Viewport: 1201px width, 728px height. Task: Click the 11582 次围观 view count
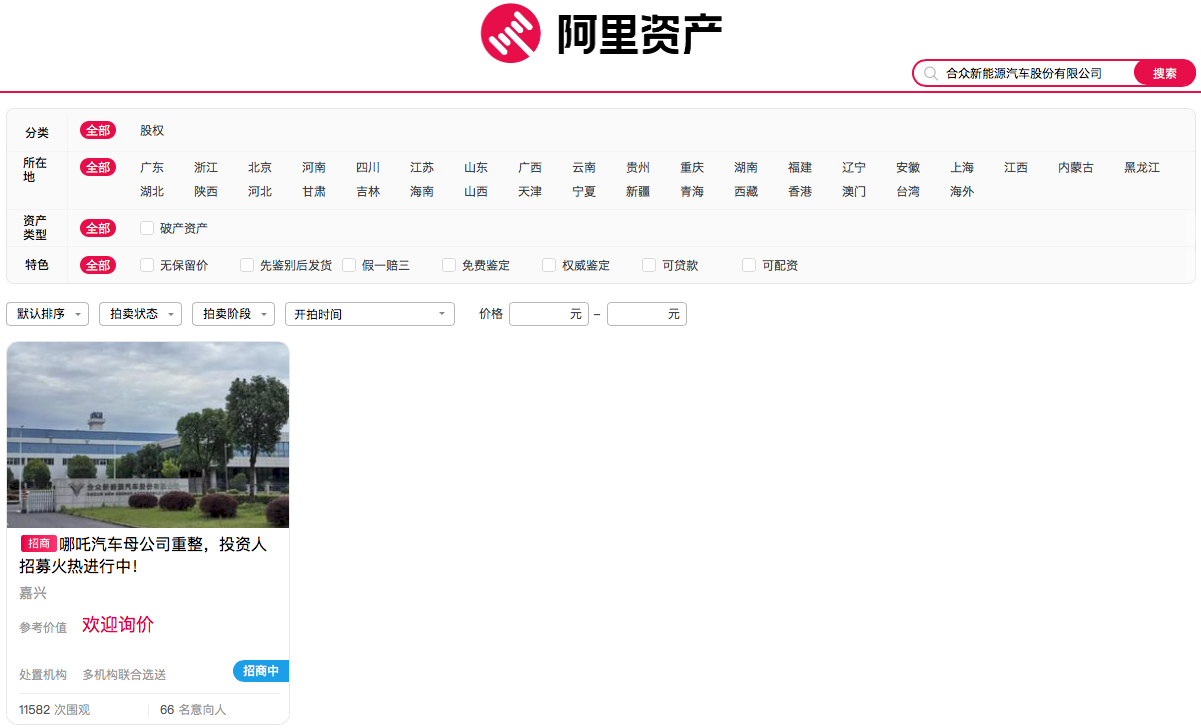[x=54, y=710]
